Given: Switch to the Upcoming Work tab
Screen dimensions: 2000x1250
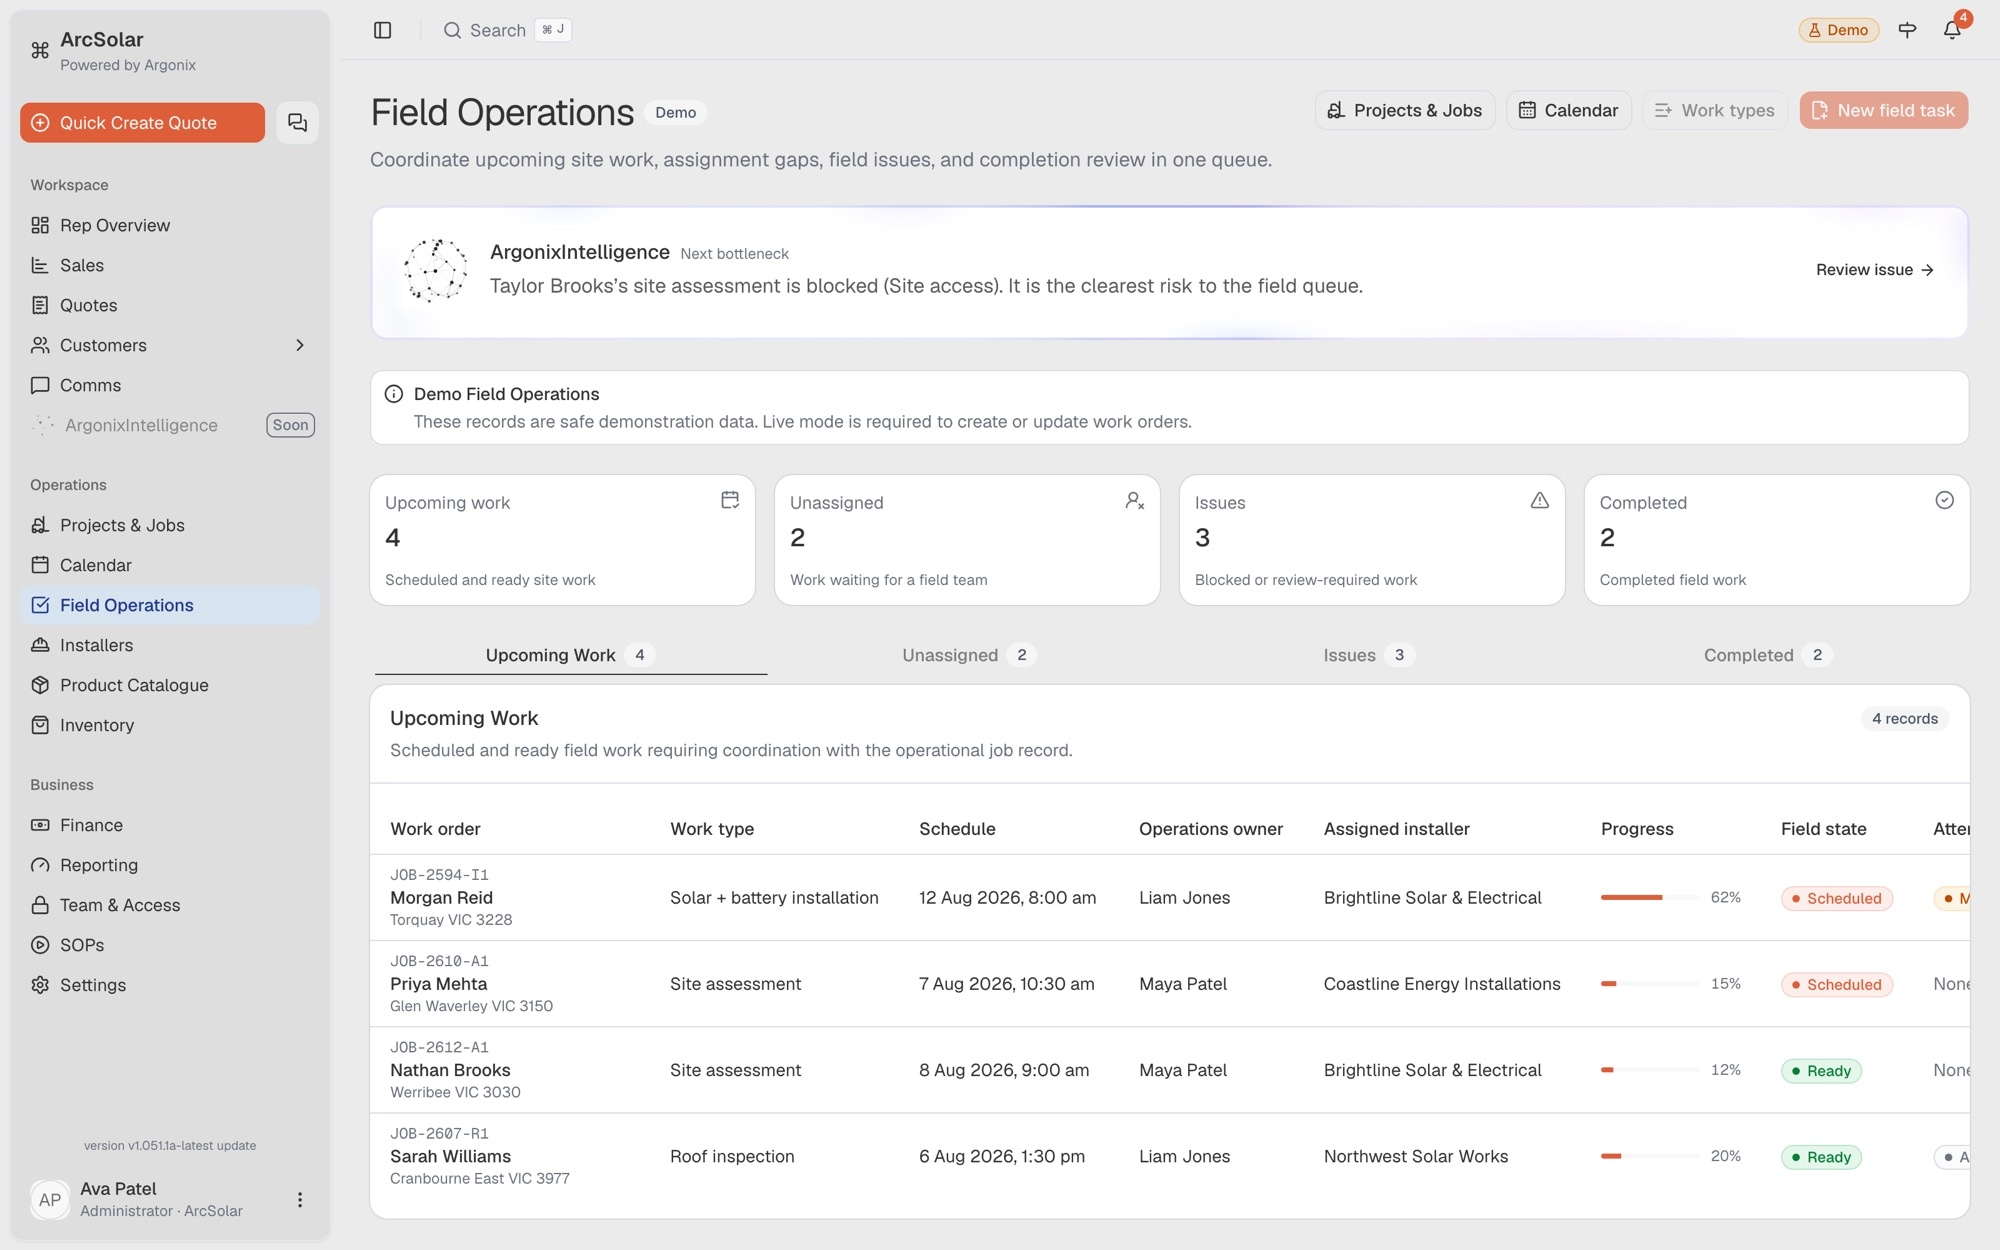Looking at the screenshot, I should coord(571,655).
